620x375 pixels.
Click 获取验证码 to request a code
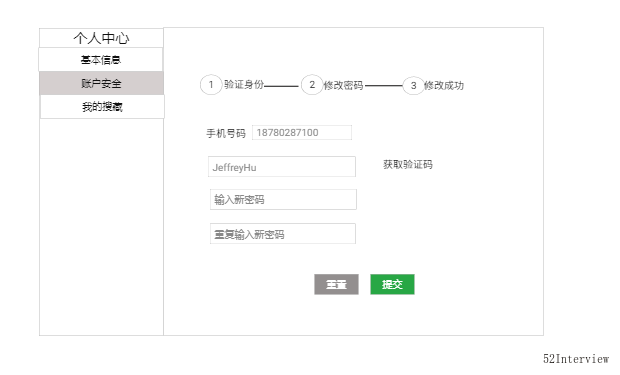click(x=408, y=165)
